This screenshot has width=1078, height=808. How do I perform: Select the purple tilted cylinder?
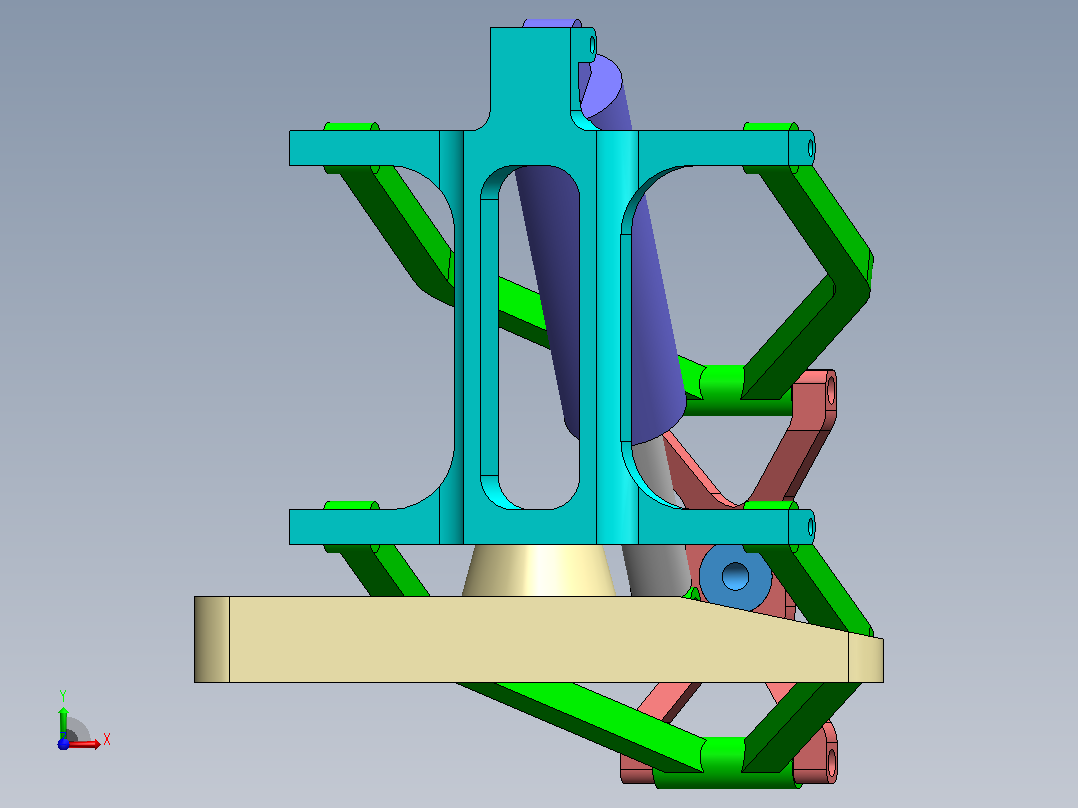(x=653, y=330)
